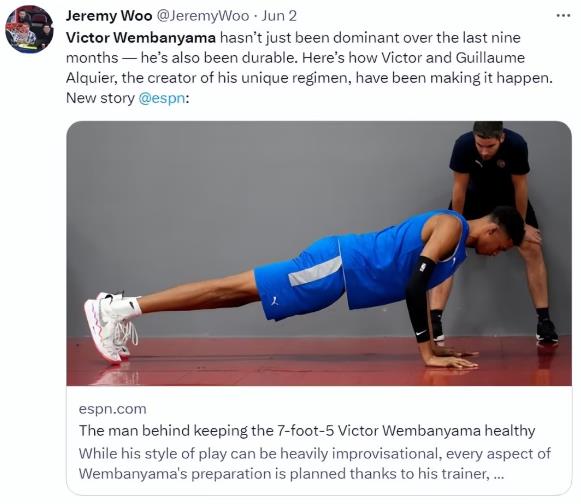Screen dimensions: 581x504
Task: Click the red gym floor in photo
Action: coord(259,363)
